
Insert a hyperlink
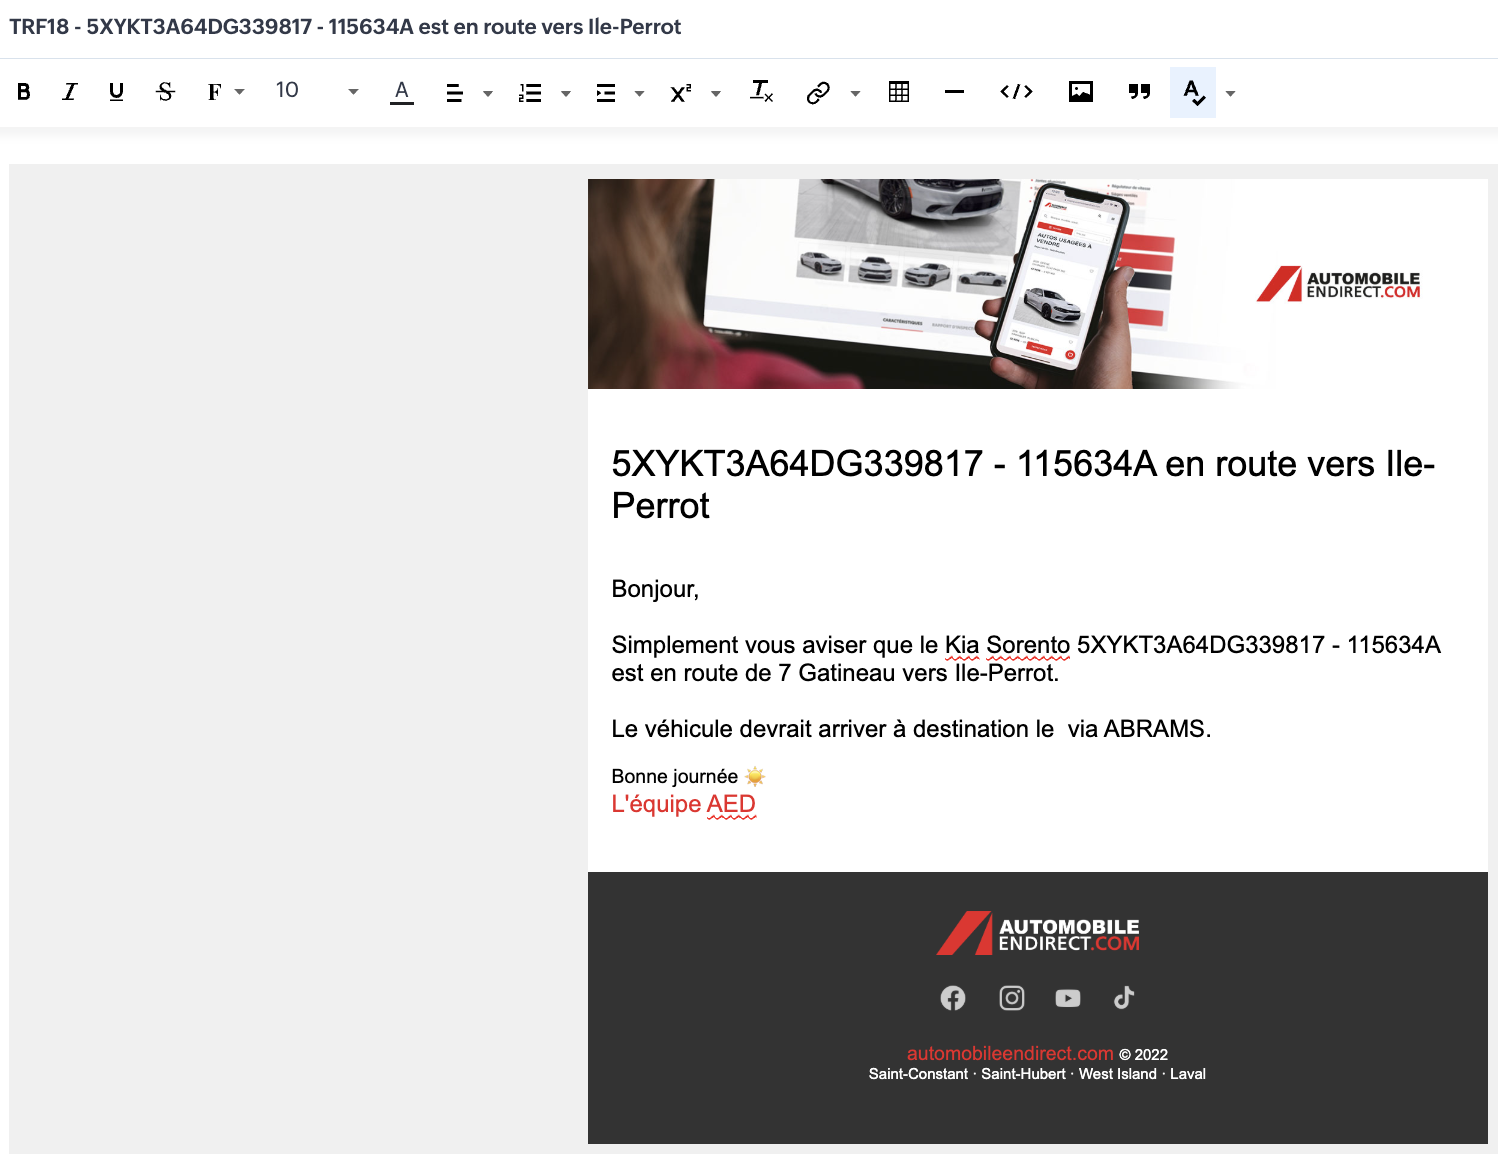[x=818, y=92]
